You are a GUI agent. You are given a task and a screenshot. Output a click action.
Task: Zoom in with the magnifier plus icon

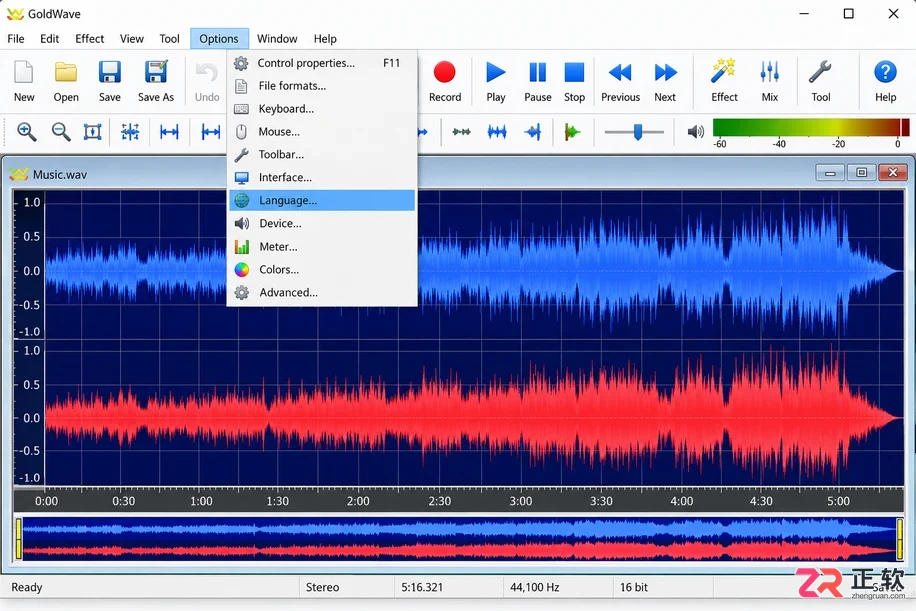(x=27, y=132)
